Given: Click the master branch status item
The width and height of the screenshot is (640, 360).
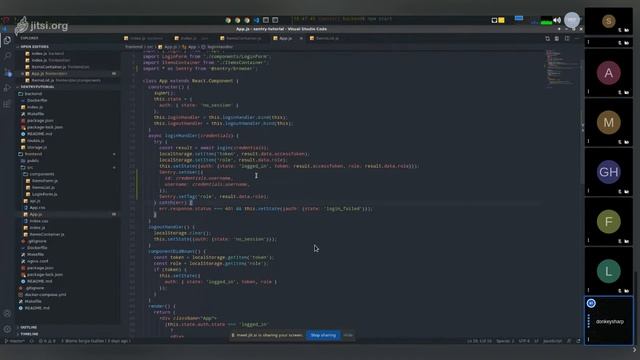Looking at the screenshot, I should pyautogui.click(x=14, y=341).
